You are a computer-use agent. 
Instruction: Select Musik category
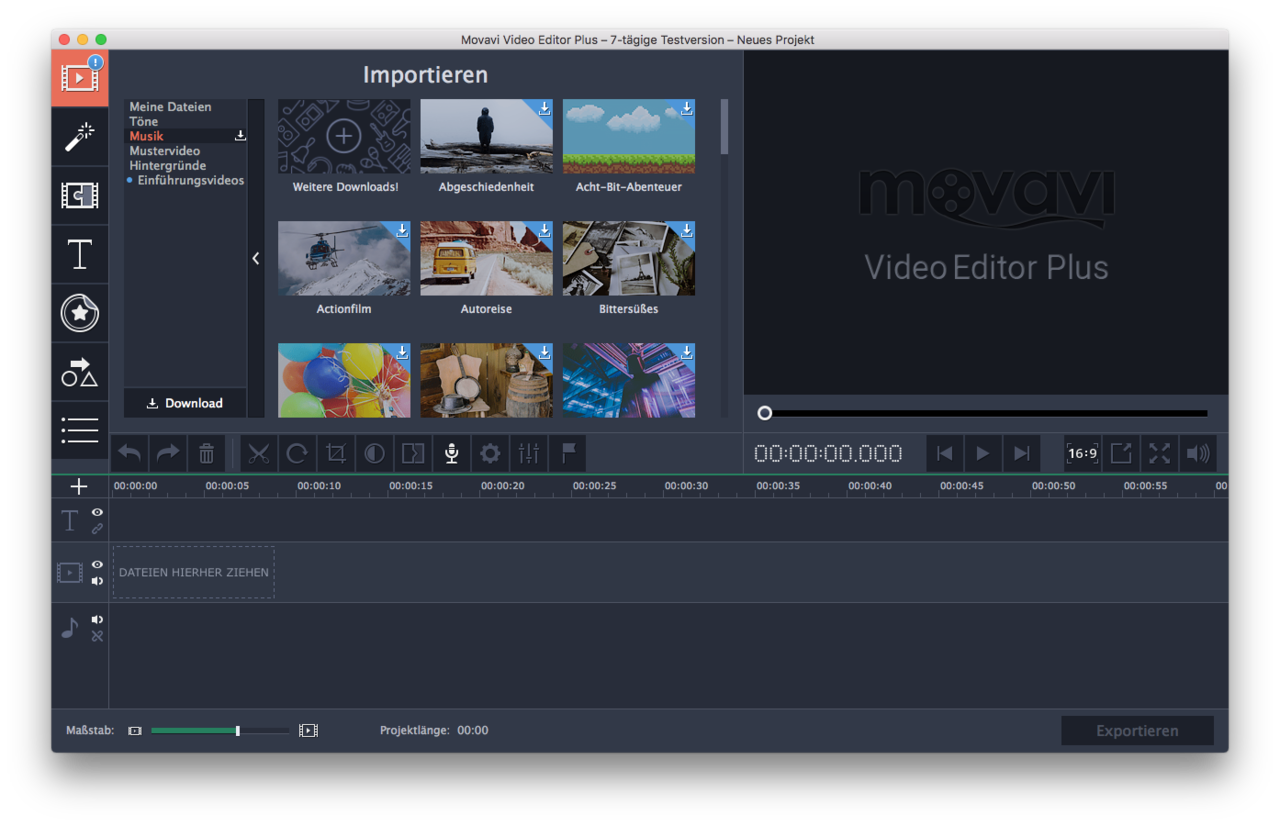(x=146, y=136)
